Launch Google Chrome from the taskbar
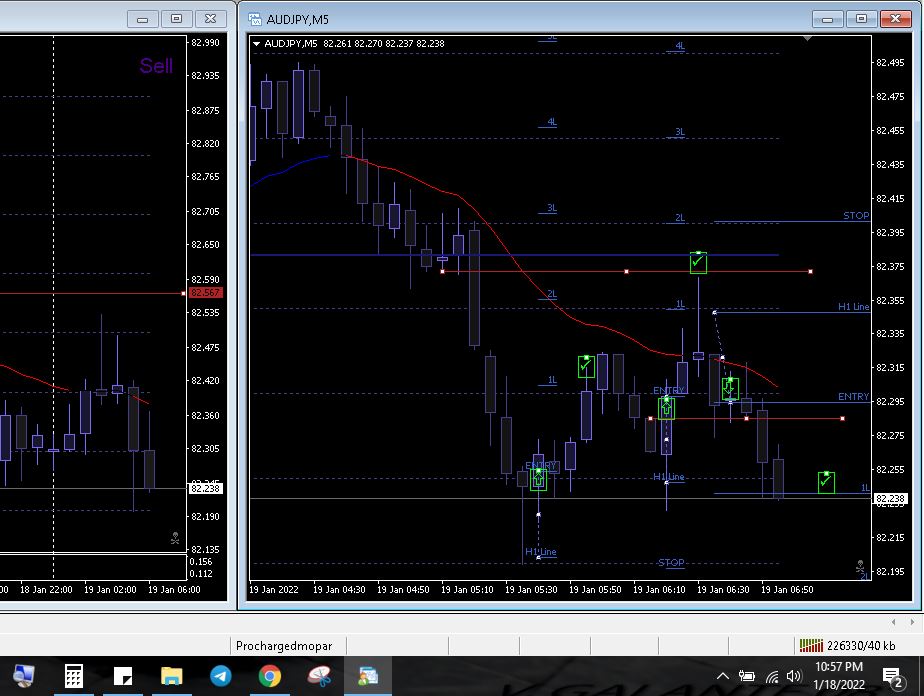The image size is (924, 696). click(269, 676)
